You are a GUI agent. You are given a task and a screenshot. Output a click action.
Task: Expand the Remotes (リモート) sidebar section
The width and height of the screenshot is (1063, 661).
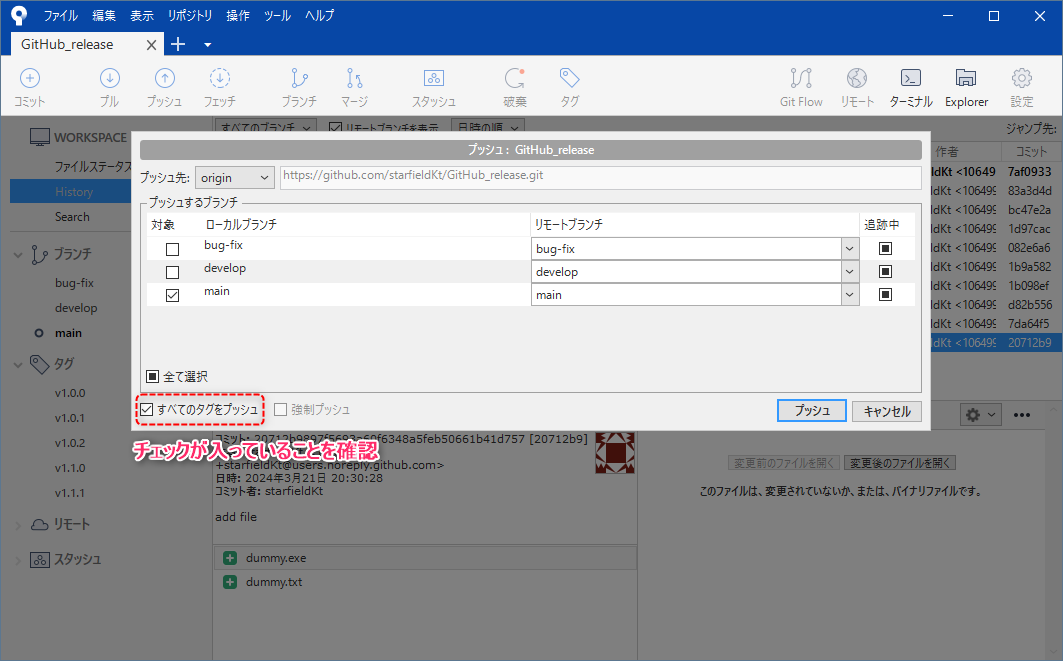[18, 525]
